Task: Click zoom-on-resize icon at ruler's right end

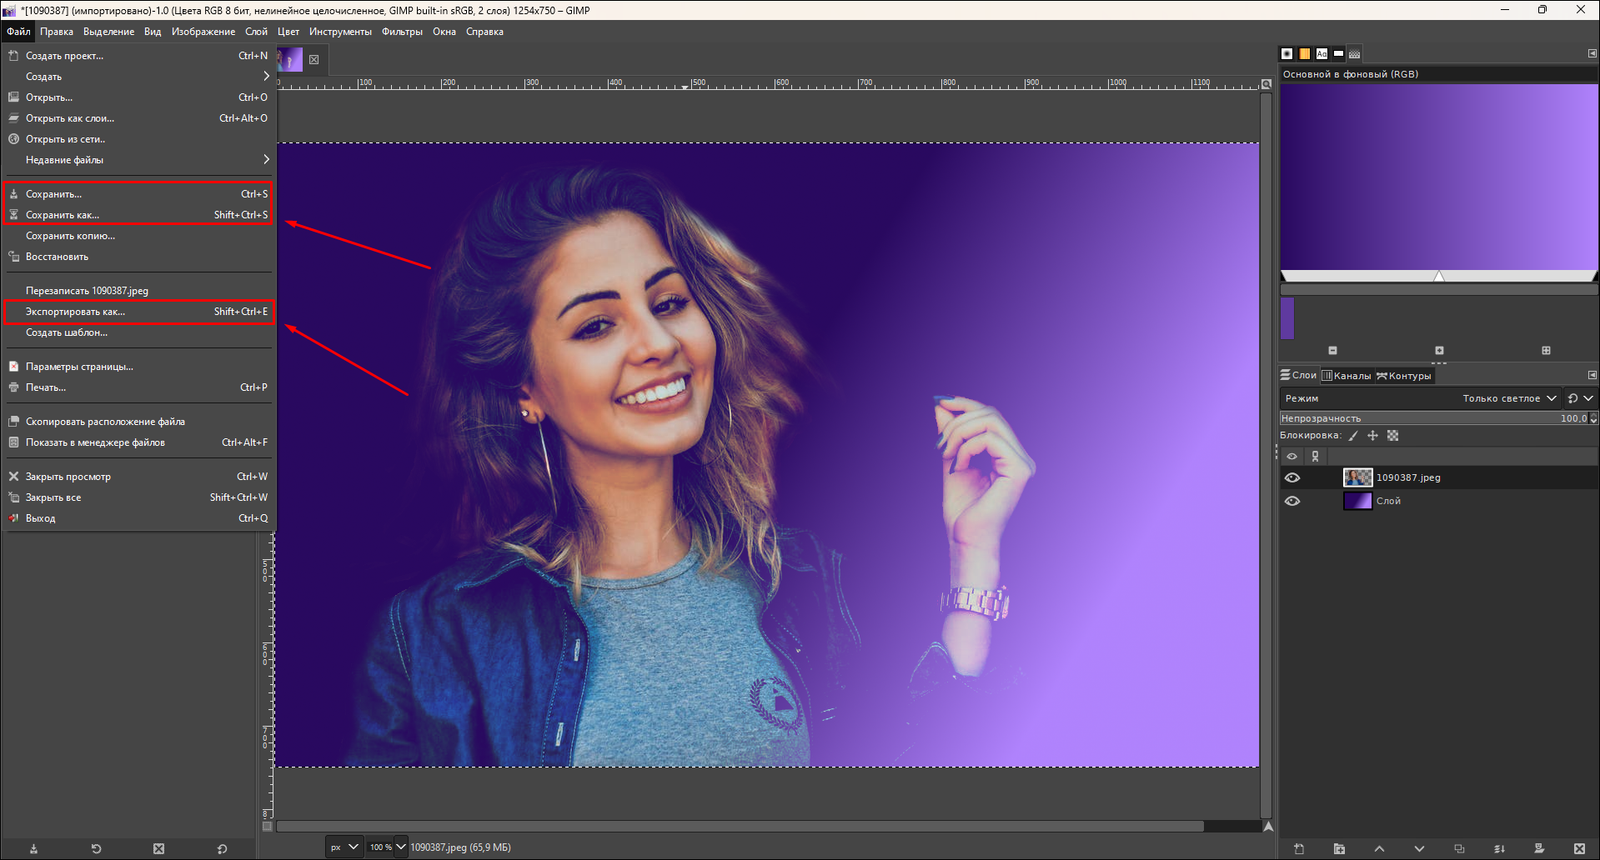Action: 1266,84
